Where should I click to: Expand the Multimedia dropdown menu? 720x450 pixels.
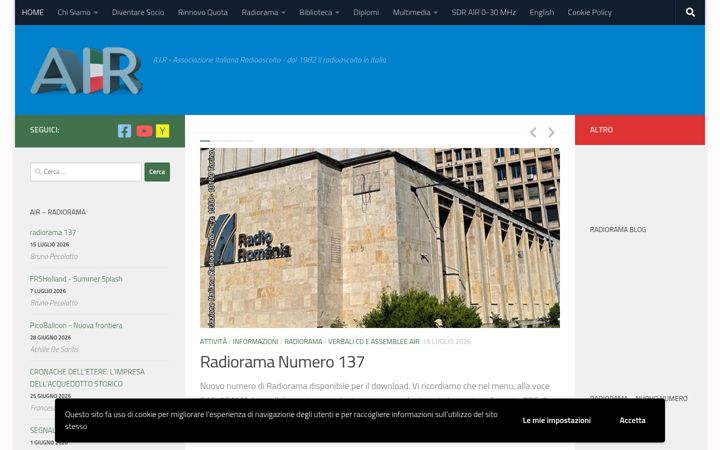pos(415,12)
